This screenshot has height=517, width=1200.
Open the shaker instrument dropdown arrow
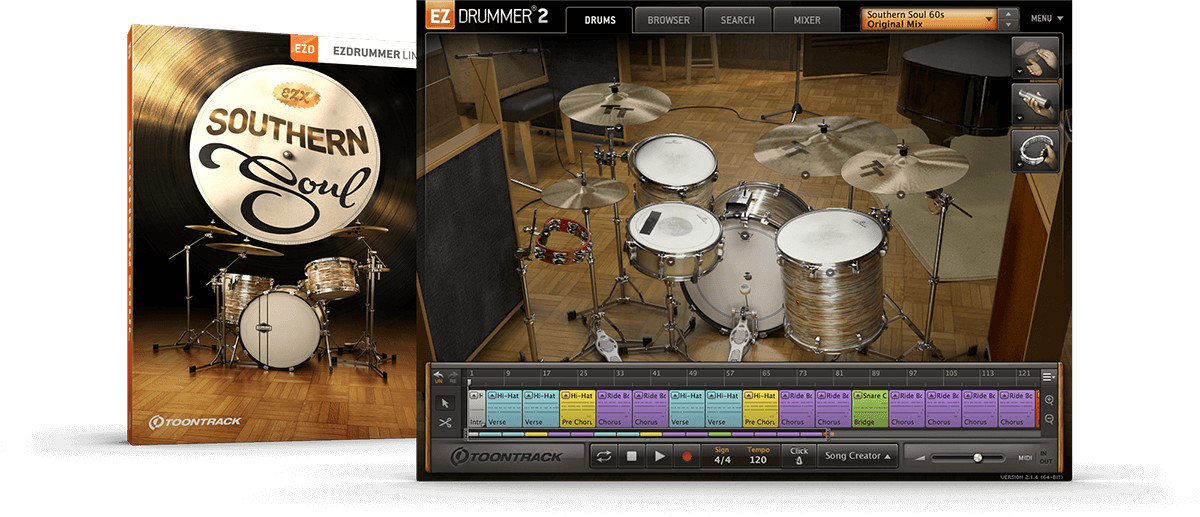pos(1021,118)
